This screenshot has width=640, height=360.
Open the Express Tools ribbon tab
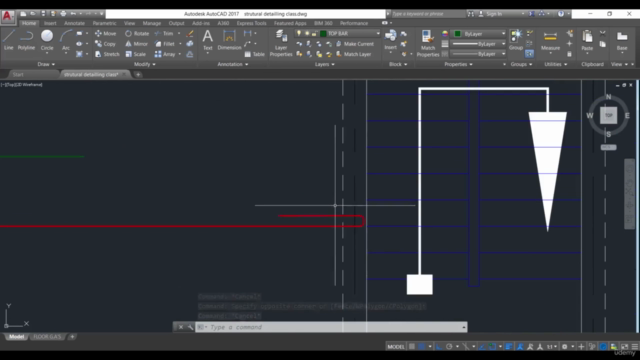(251, 23)
